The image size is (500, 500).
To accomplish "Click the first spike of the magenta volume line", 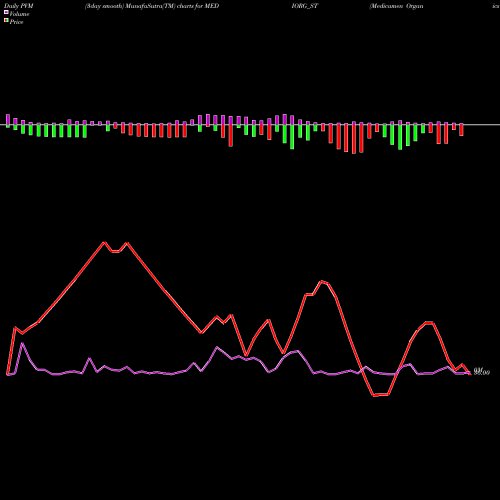I will (22, 343).
